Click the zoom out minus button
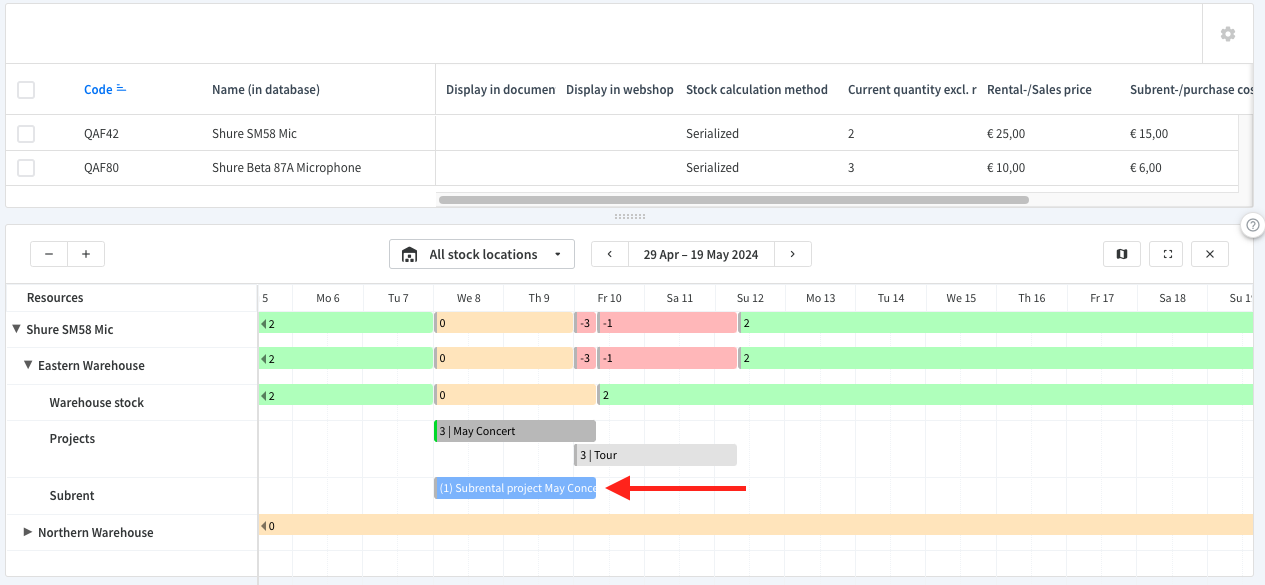Screen dimensions: 1265x585 (x=49, y=254)
